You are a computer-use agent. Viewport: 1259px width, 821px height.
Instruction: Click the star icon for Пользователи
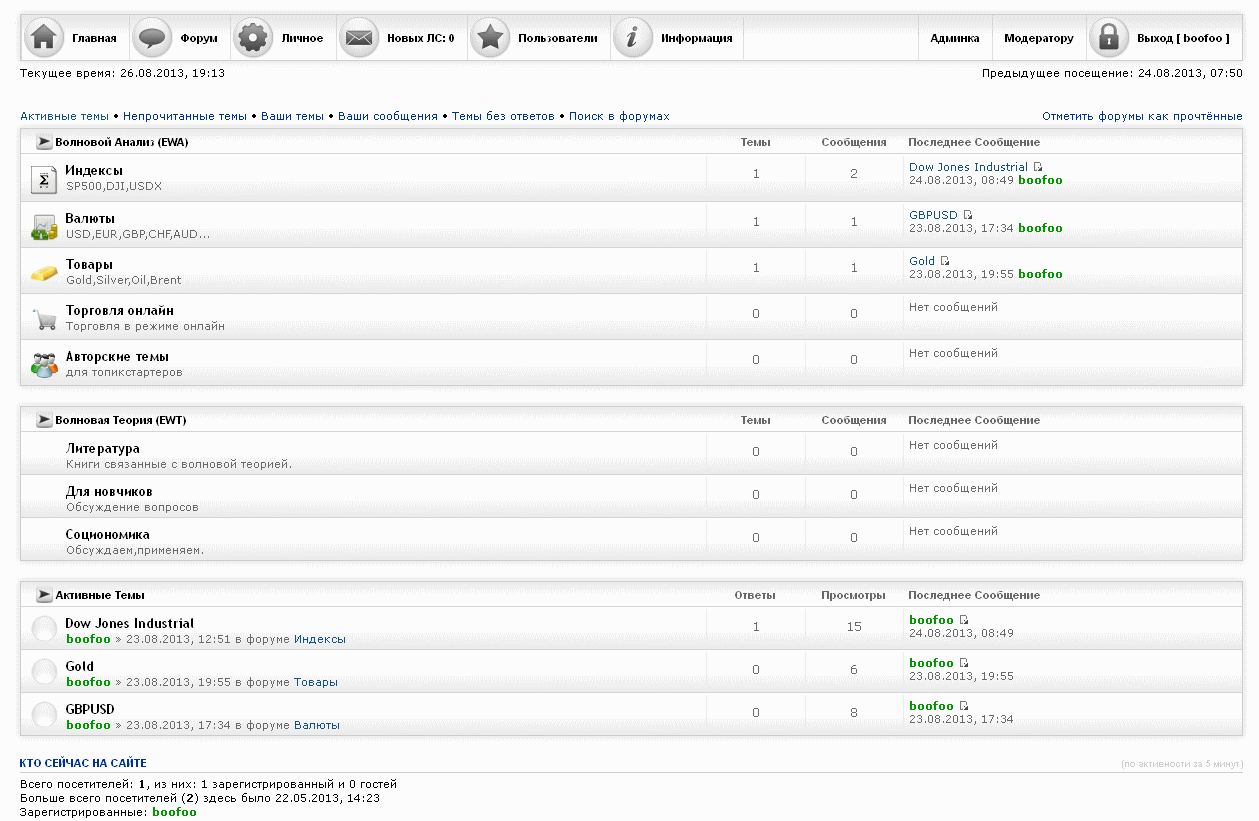[x=489, y=38]
